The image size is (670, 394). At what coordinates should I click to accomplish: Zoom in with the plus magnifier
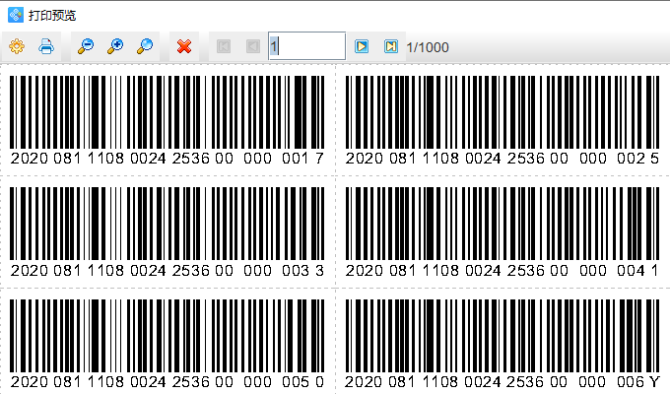115,46
